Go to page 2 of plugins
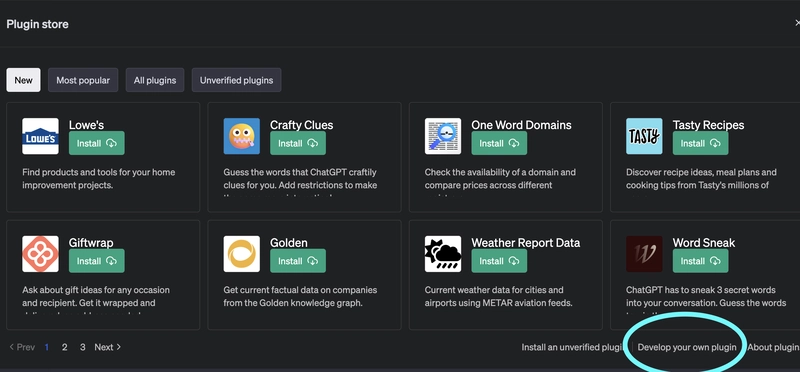The image size is (800, 372). (64, 347)
